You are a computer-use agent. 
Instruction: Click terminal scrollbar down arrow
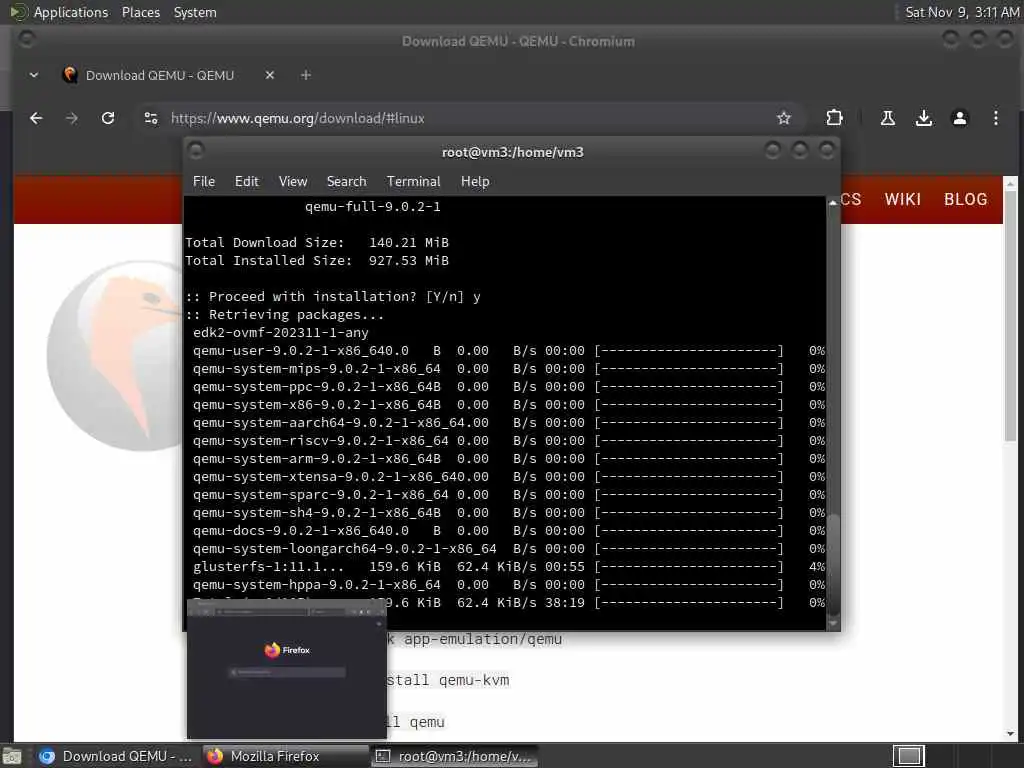[x=833, y=624]
